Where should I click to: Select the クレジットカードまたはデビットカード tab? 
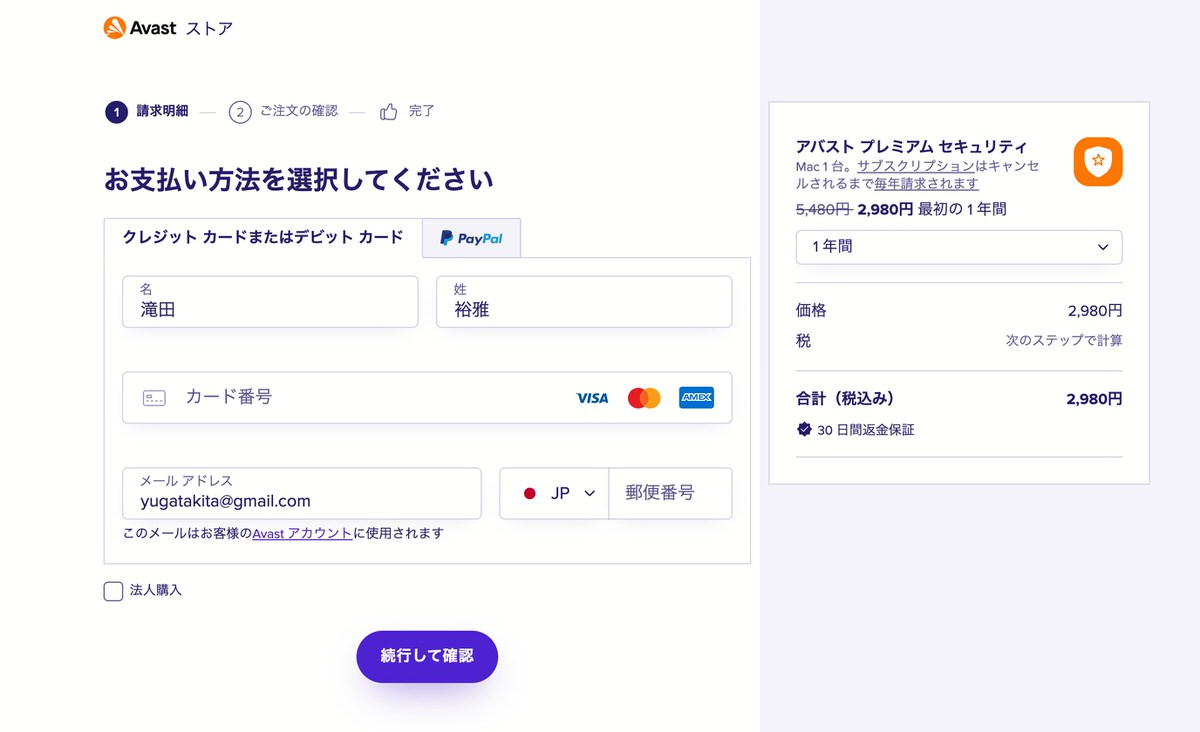pyautogui.click(x=263, y=237)
